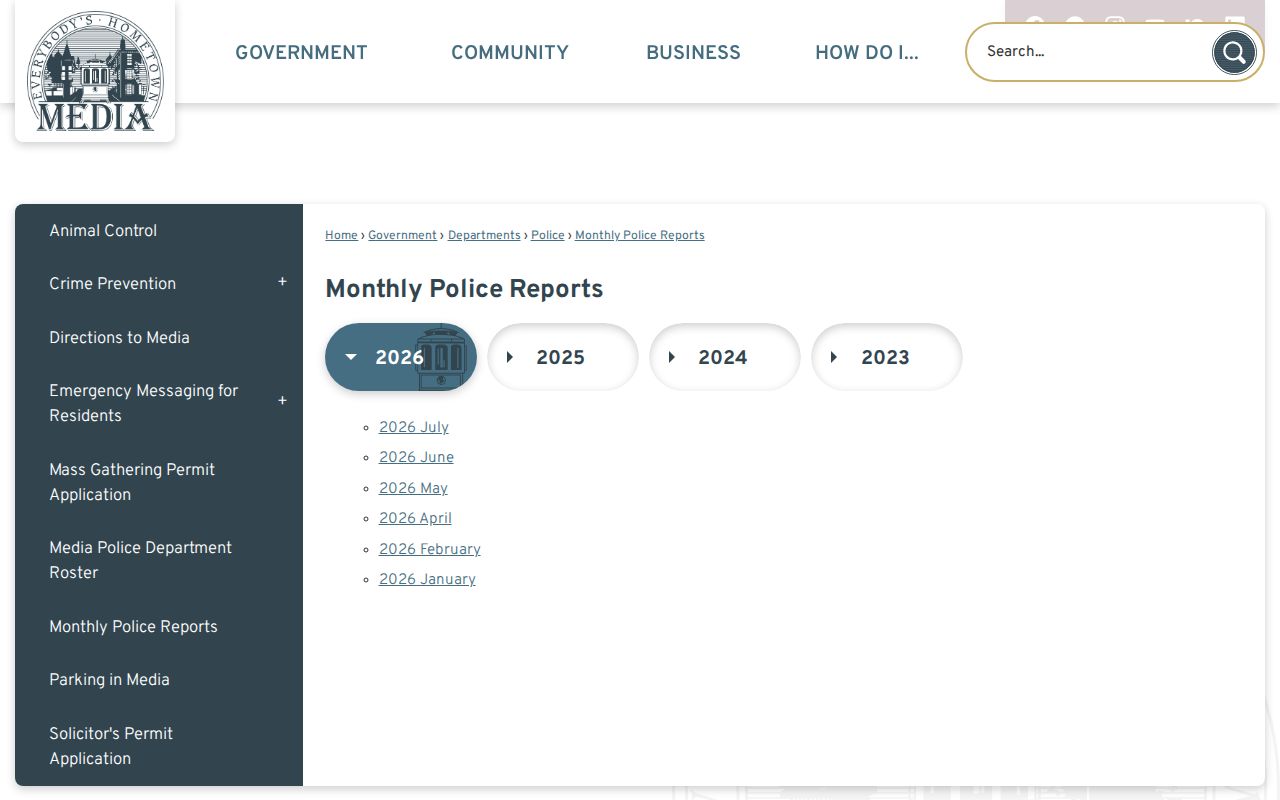Click the Monthly Police Reports breadcrumb link
Image resolution: width=1280 pixels, height=800 pixels.
click(x=640, y=236)
